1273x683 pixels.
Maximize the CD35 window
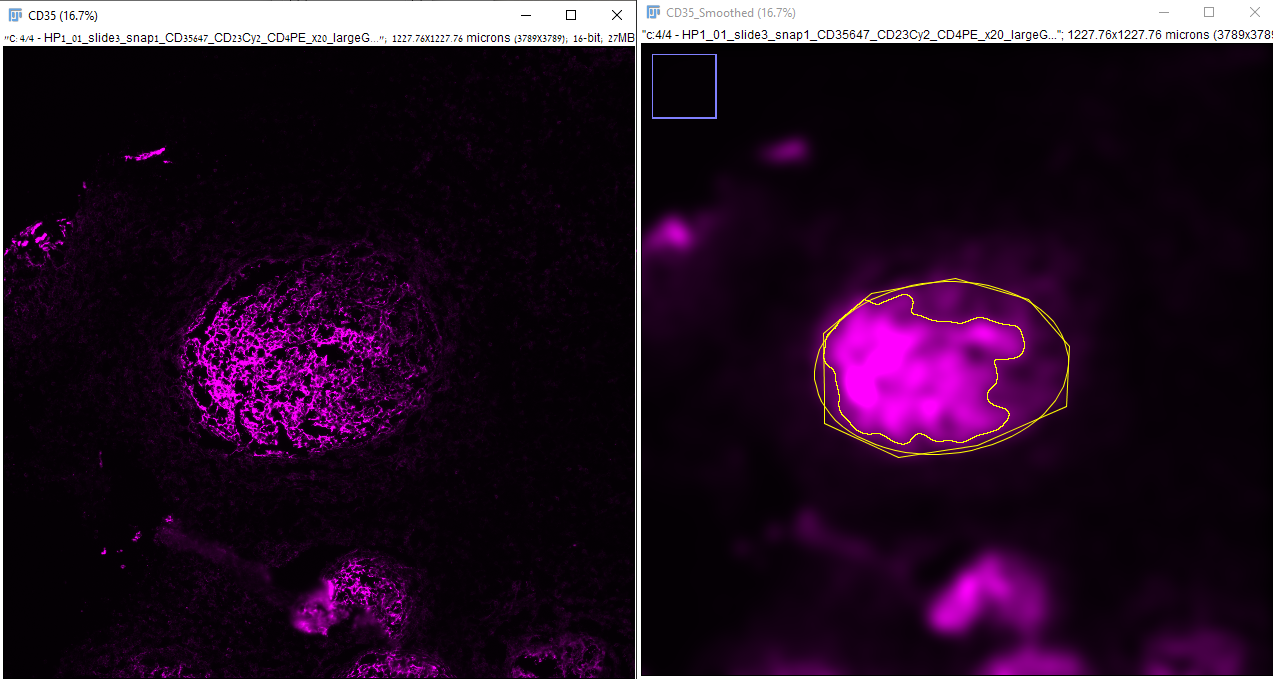pyautogui.click(x=571, y=15)
